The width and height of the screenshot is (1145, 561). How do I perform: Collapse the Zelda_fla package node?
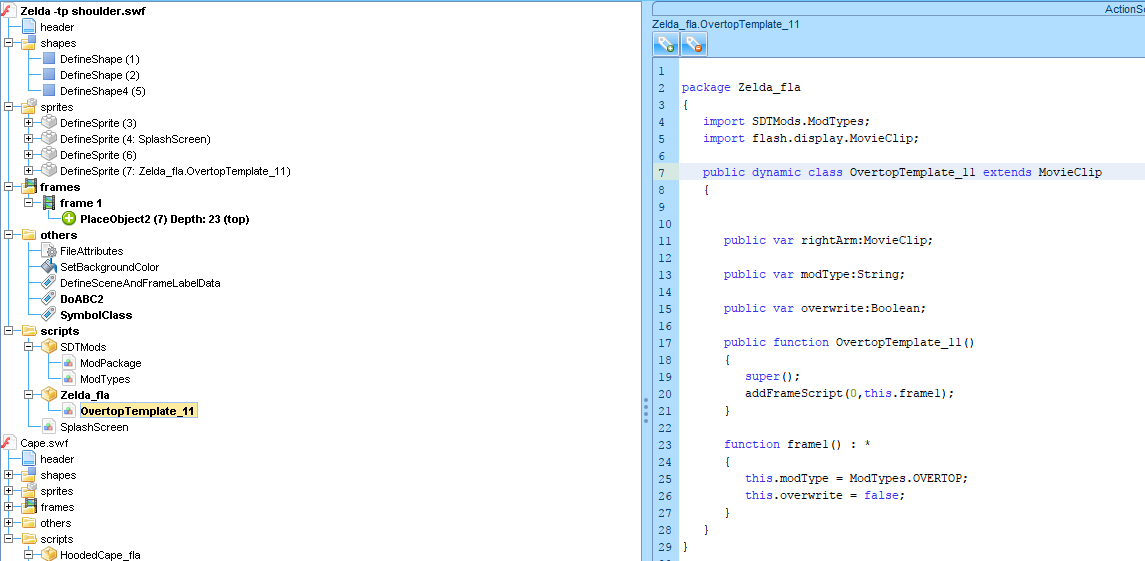pyautogui.click(x=29, y=395)
